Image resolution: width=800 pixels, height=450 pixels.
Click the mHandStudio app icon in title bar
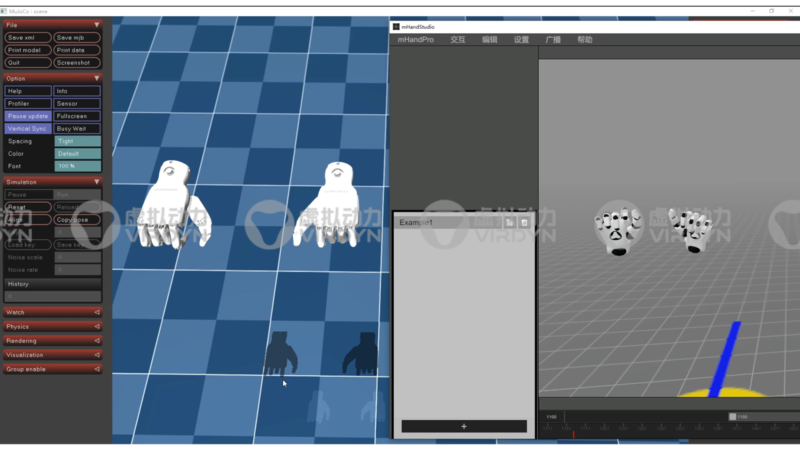[x=396, y=27]
